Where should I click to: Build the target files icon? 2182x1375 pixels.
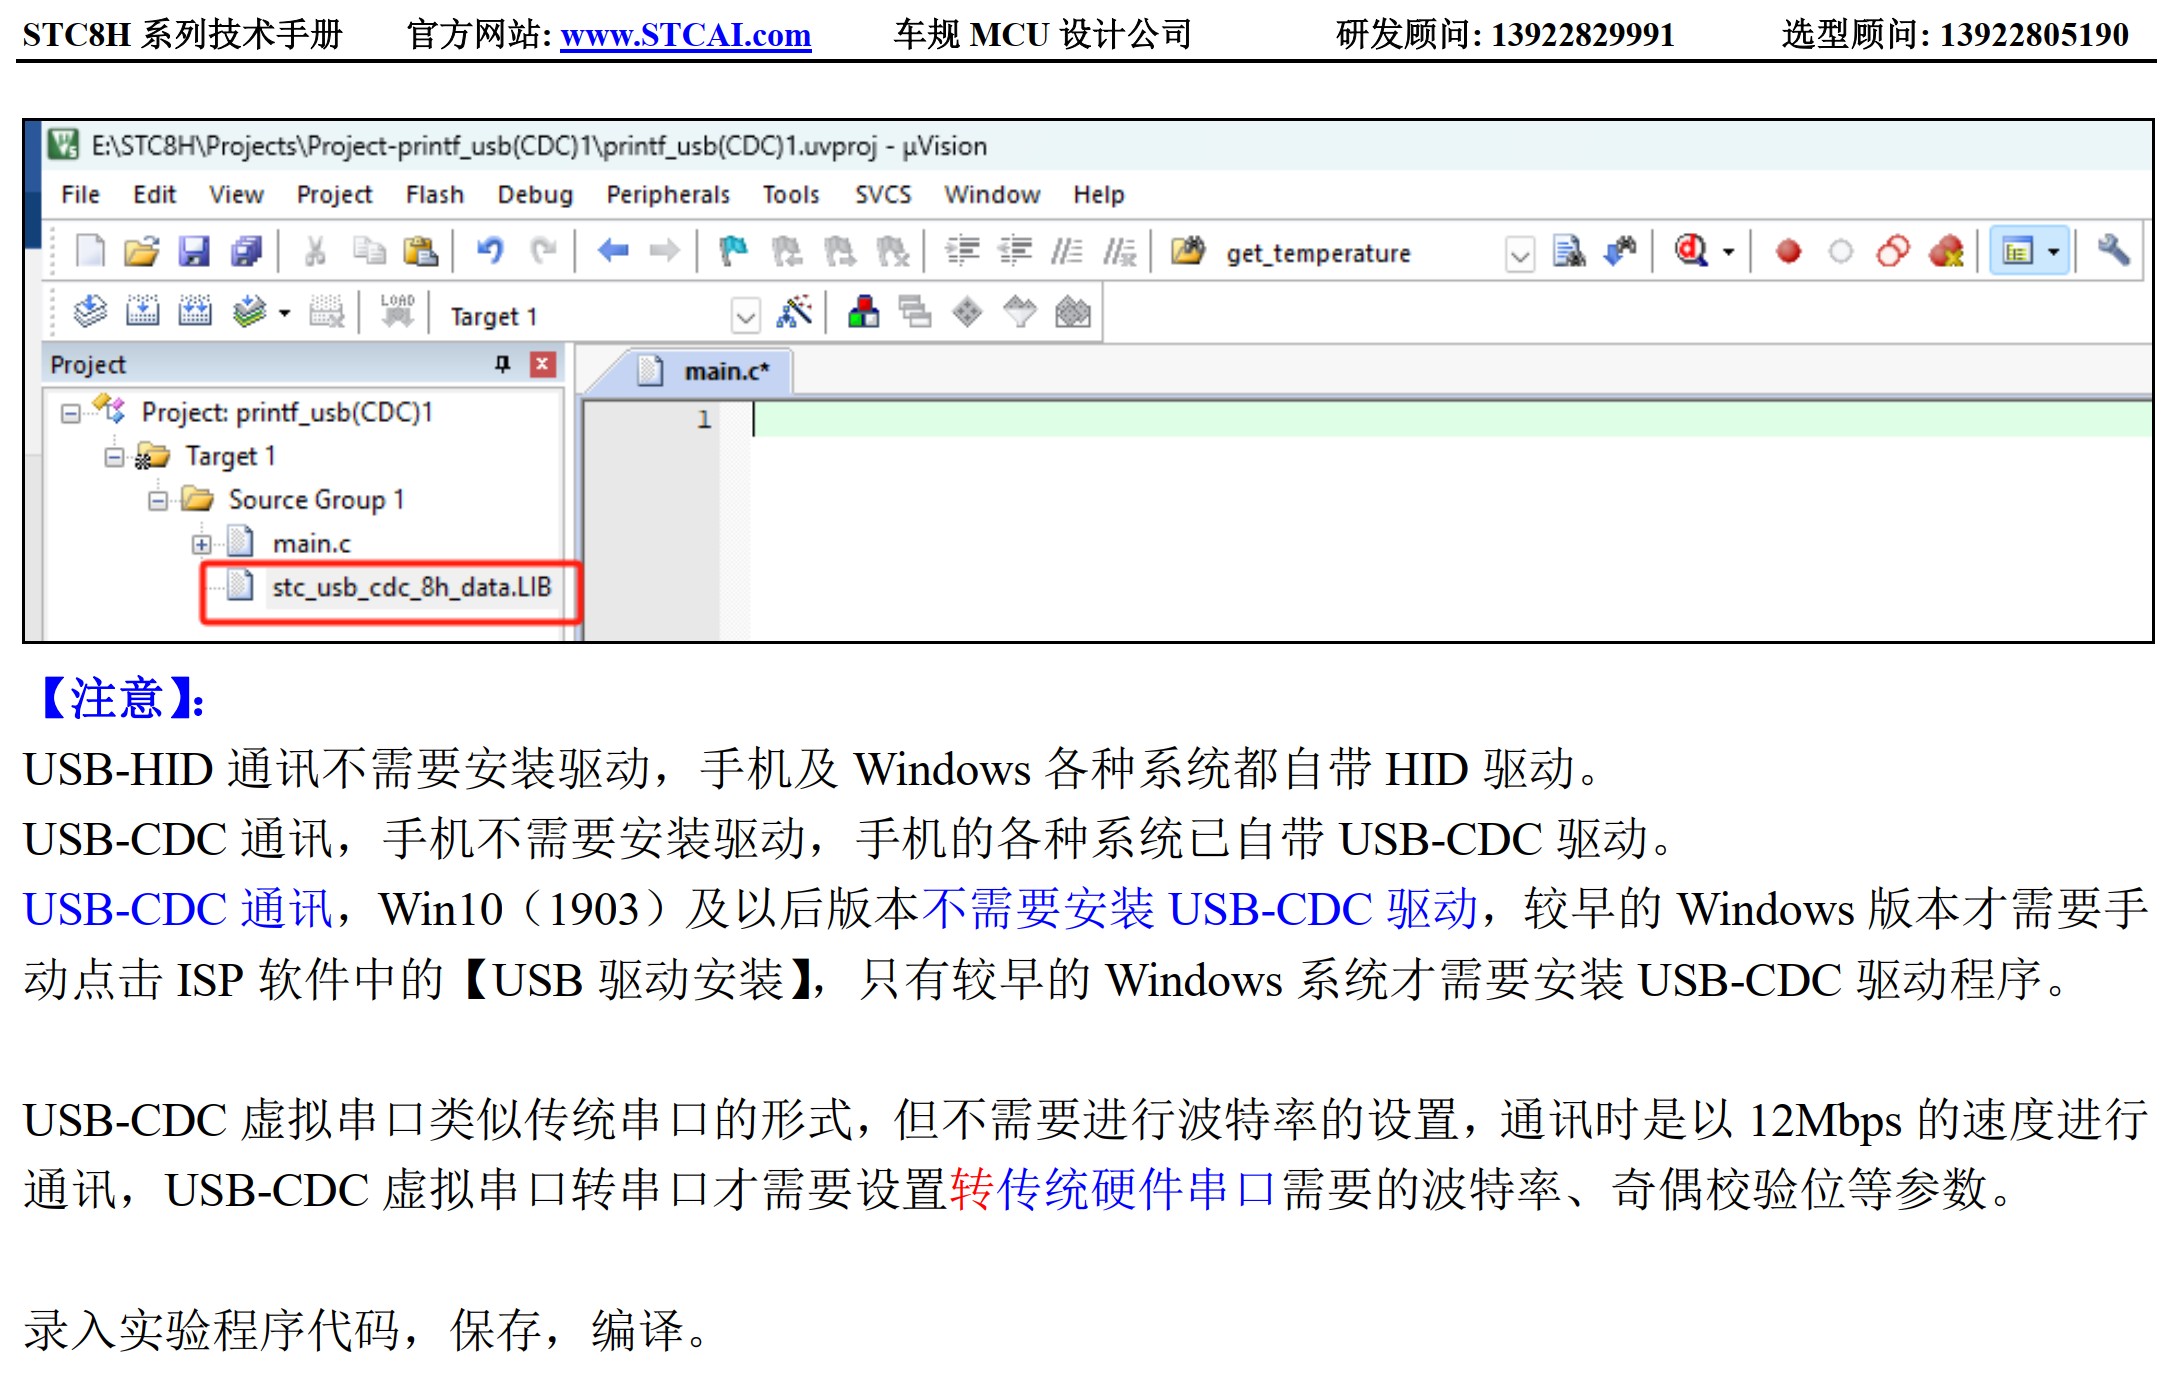point(142,312)
